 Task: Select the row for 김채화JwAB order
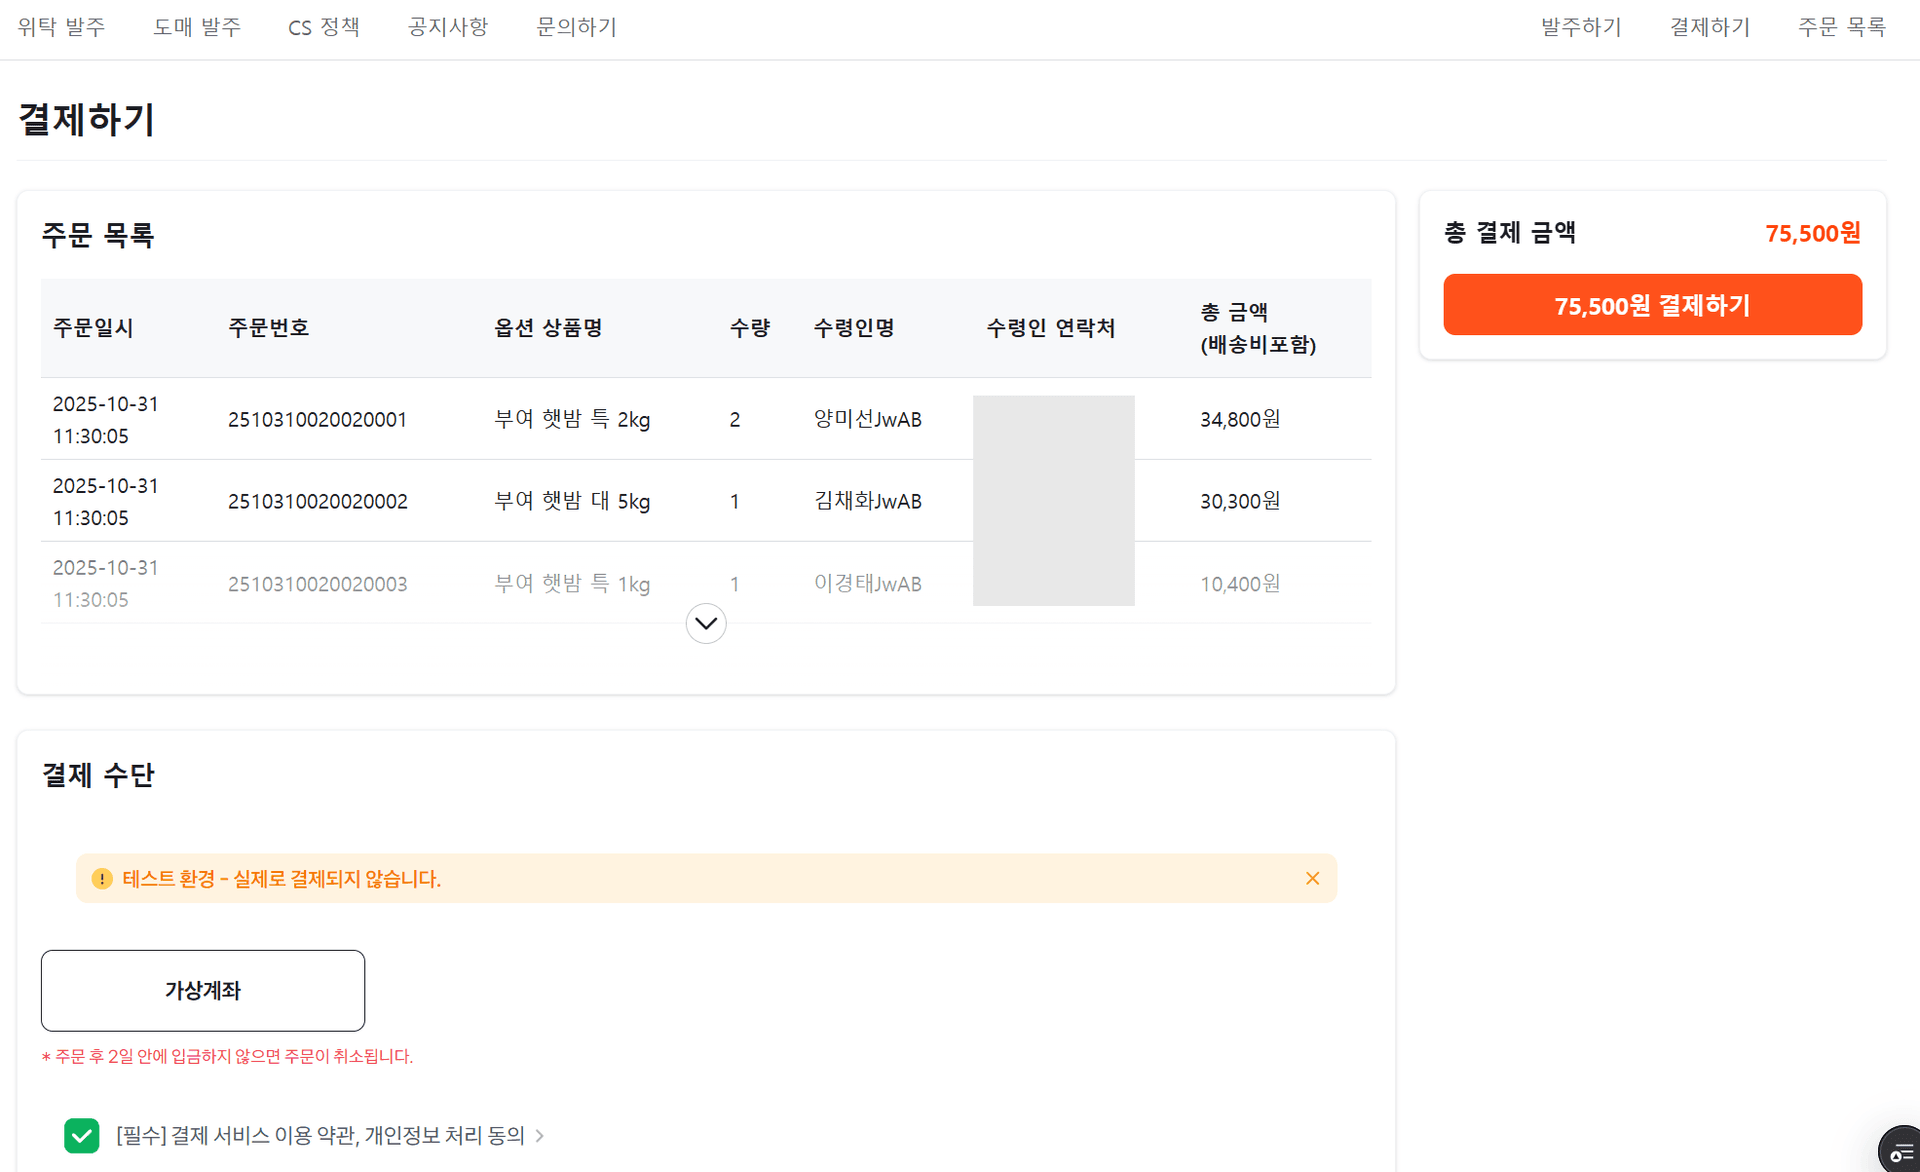(867, 501)
